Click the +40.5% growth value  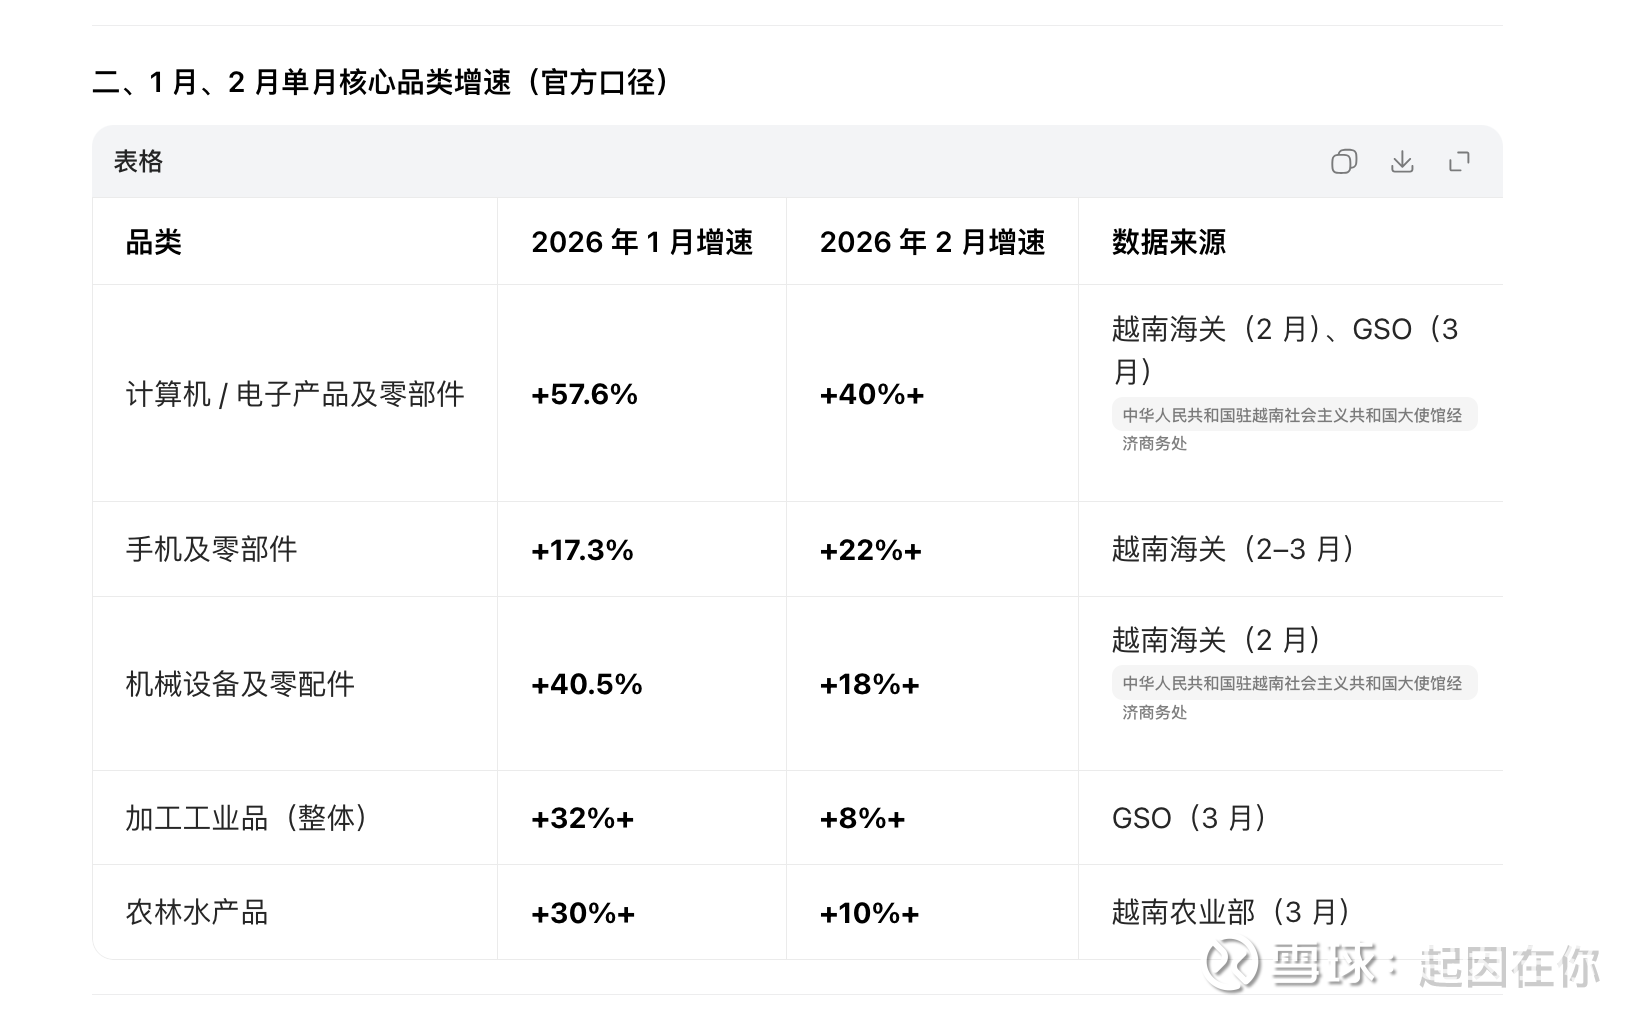[x=586, y=684]
